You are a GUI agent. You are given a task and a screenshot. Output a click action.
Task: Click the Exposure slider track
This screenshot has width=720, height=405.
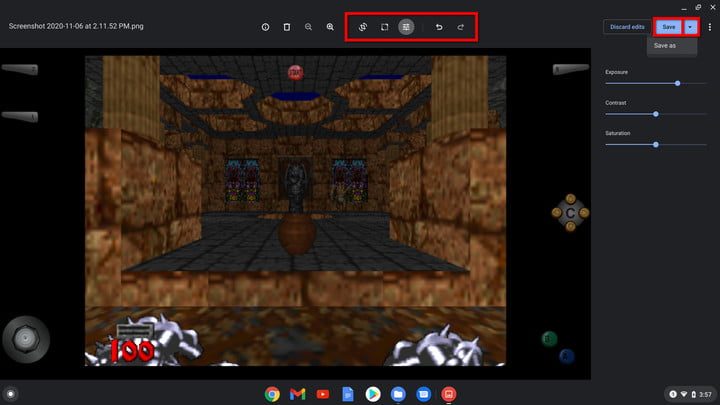[640, 83]
